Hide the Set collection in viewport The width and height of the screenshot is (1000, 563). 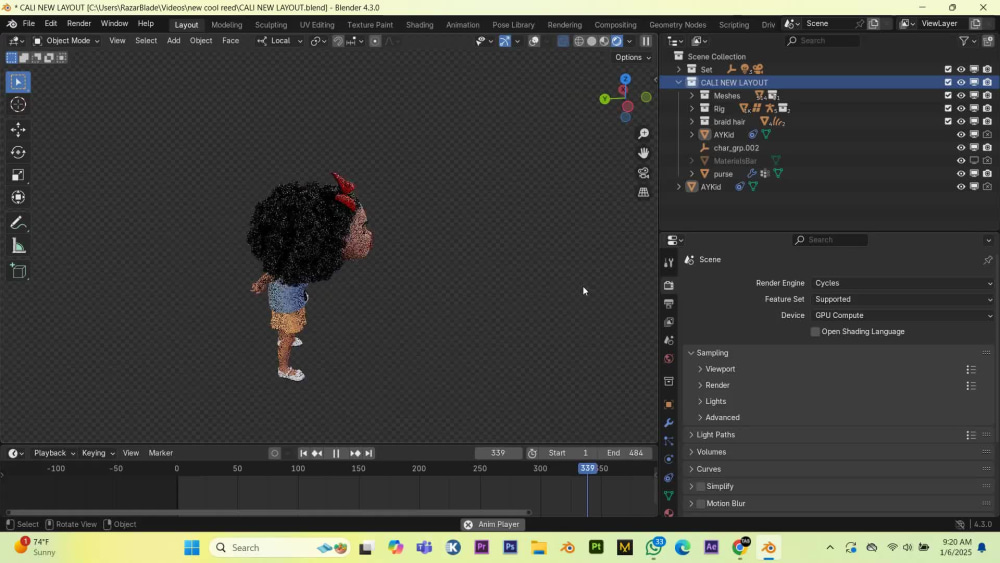point(961,69)
